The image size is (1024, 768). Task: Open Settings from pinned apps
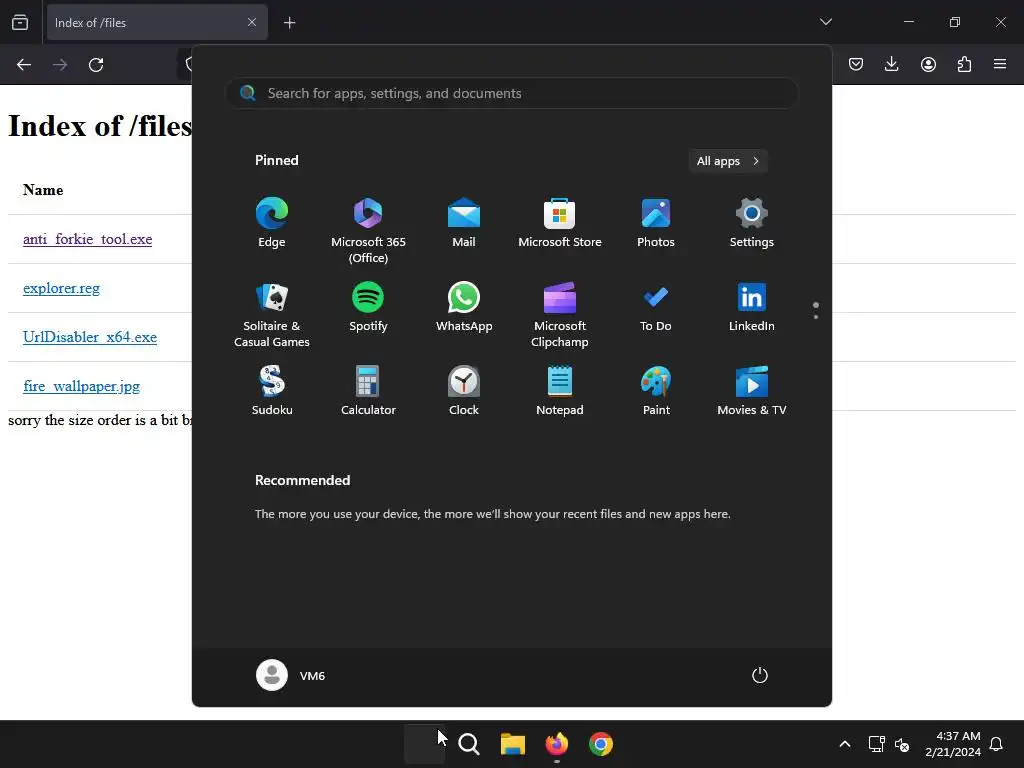click(752, 223)
